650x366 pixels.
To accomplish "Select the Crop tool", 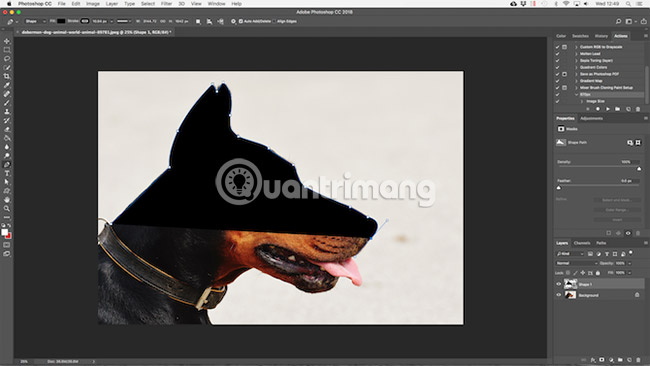I will tap(7, 76).
